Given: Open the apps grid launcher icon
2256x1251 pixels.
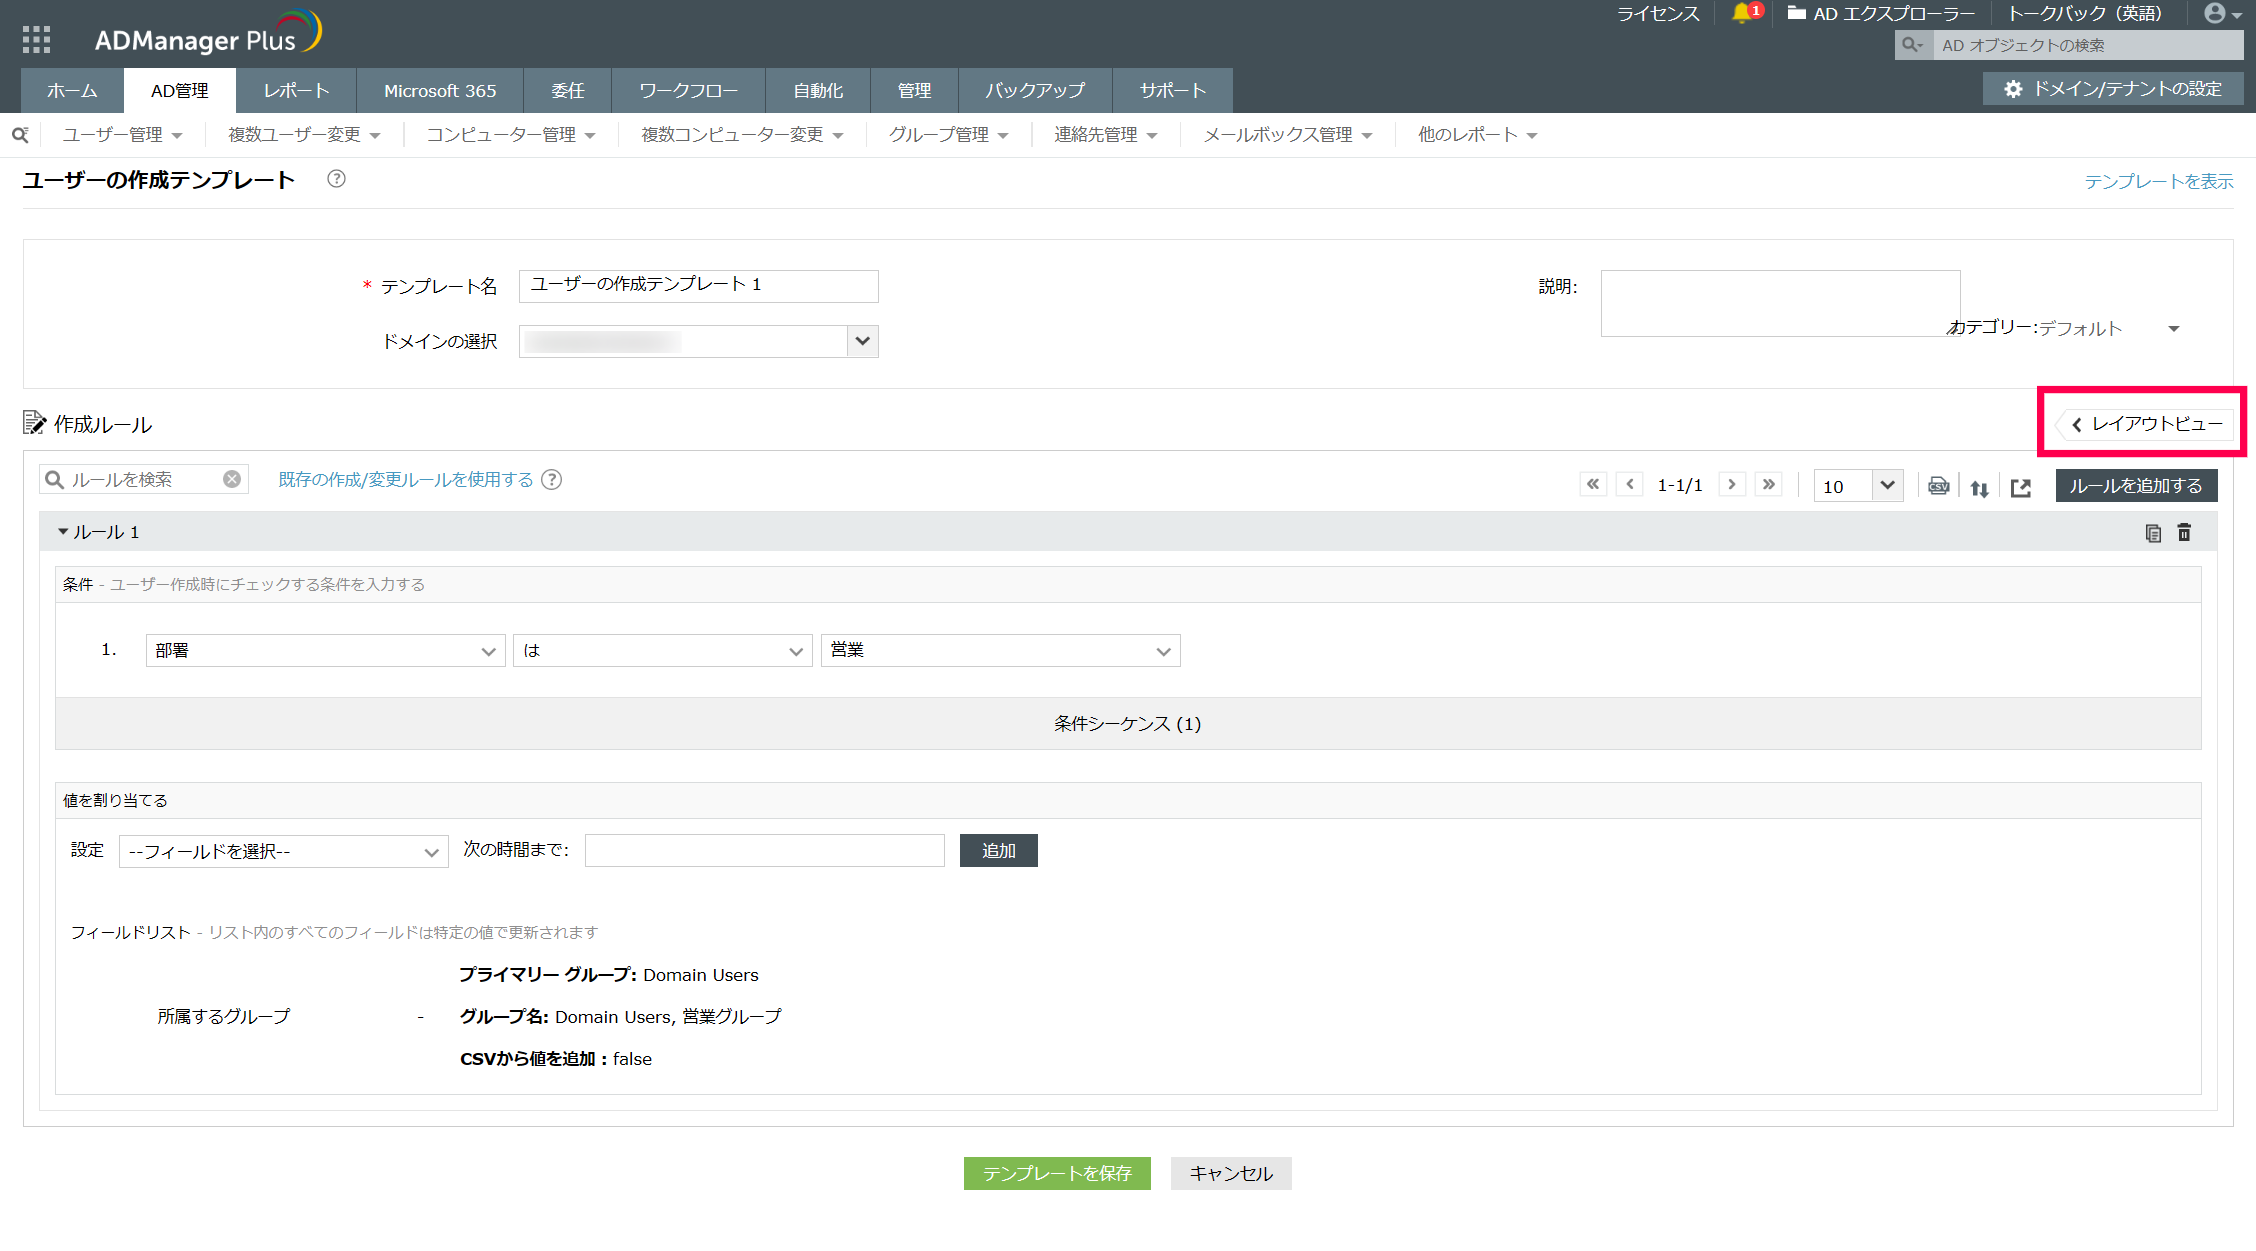Looking at the screenshot, I should click(36, 39).
